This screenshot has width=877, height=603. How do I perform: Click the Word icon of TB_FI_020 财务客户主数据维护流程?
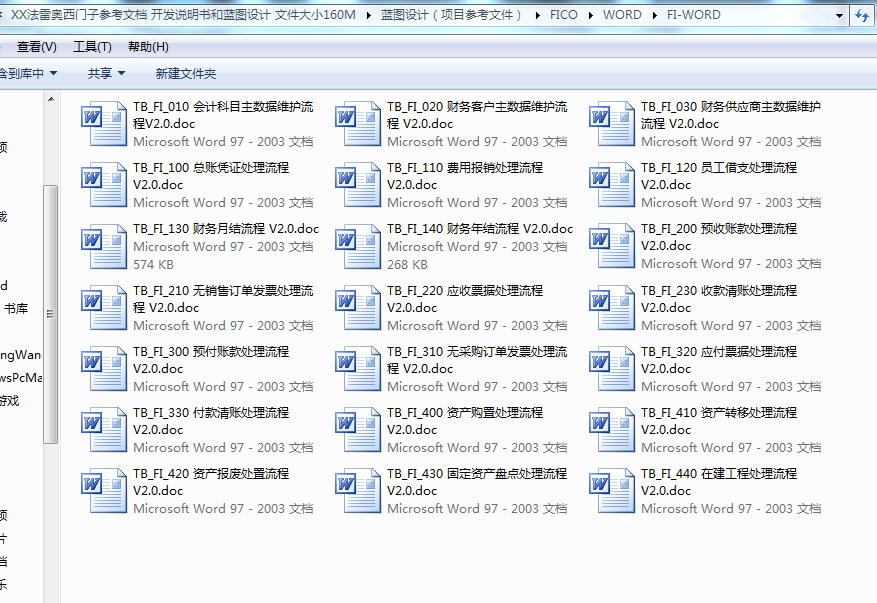358,124
